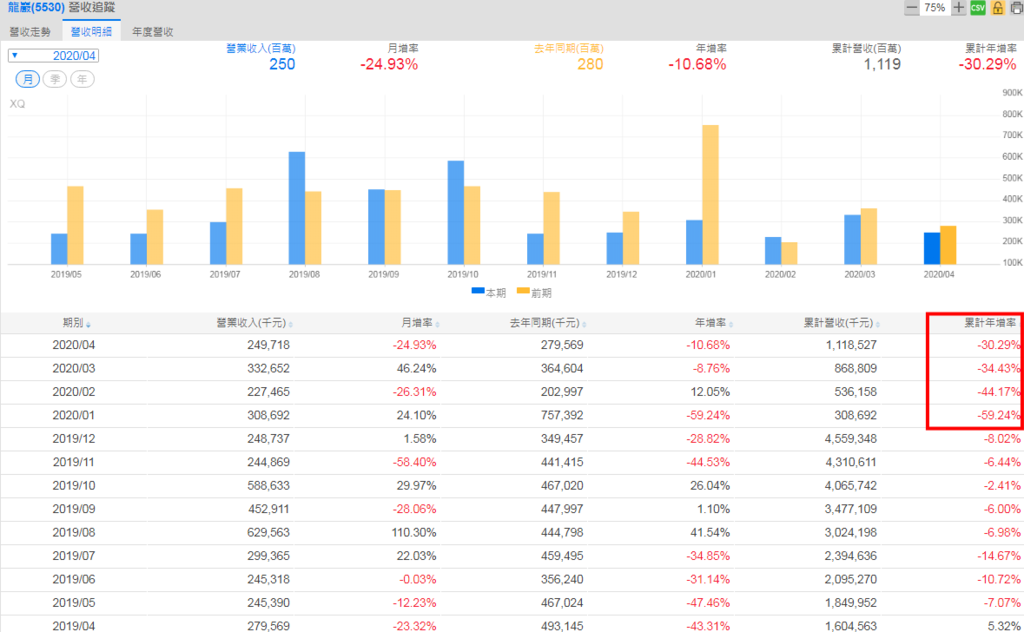This screenshot has width=1024, height=632.
Task: Click the summary 累計營收 value 1,119
Action: coord(882,64)
